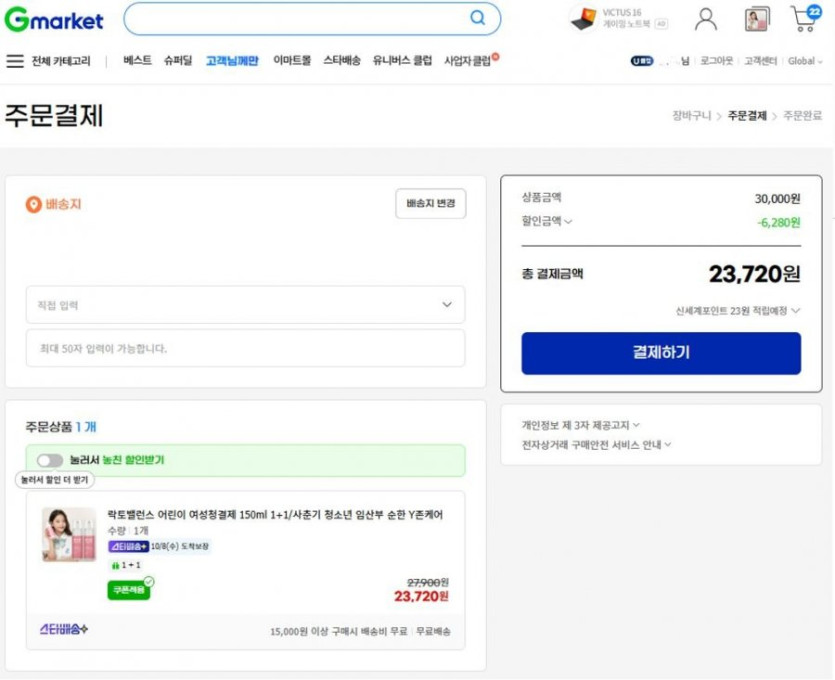This screenshot has width=835, height=680.
Task: Click the Gmarket logo
Action: (x=54, y=20)
